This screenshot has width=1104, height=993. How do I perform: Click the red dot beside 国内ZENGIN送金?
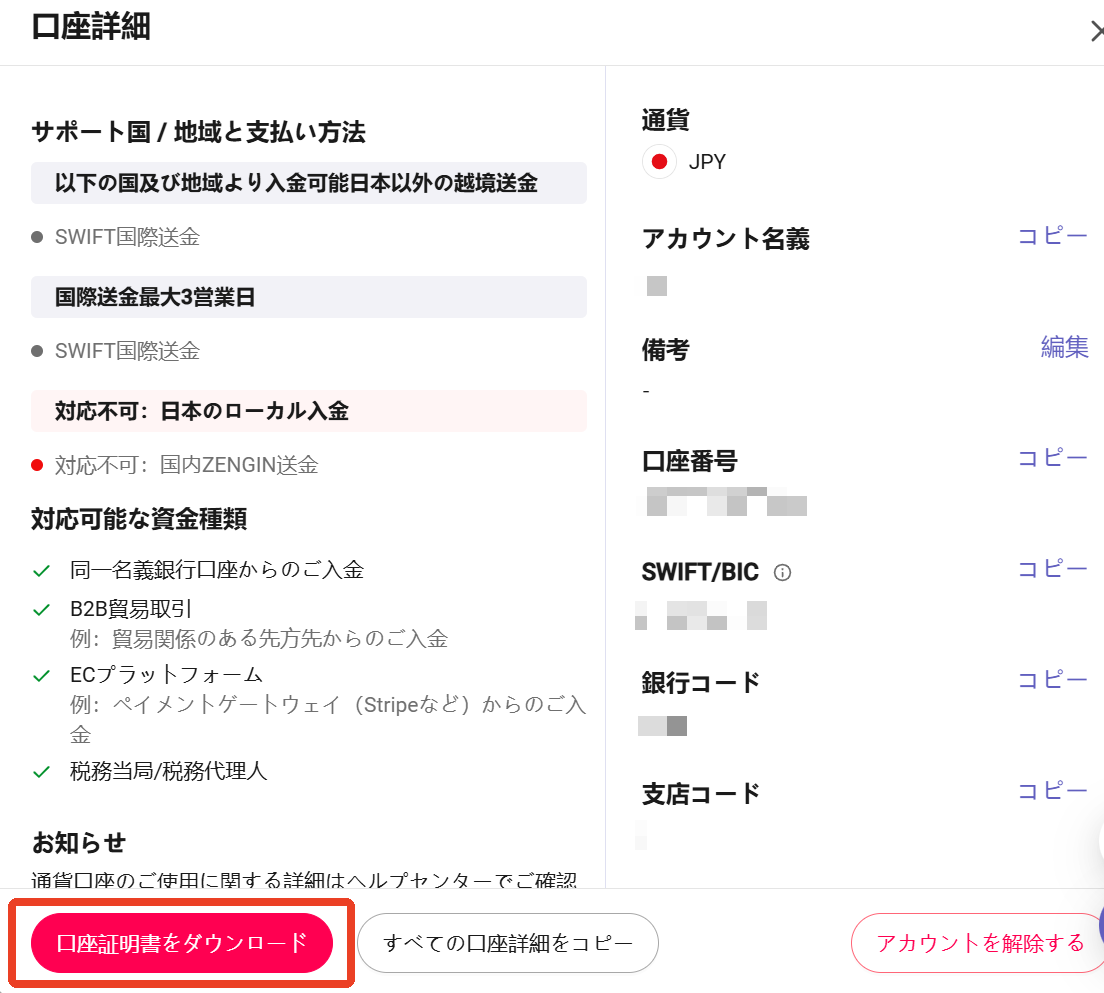point(37,465)
